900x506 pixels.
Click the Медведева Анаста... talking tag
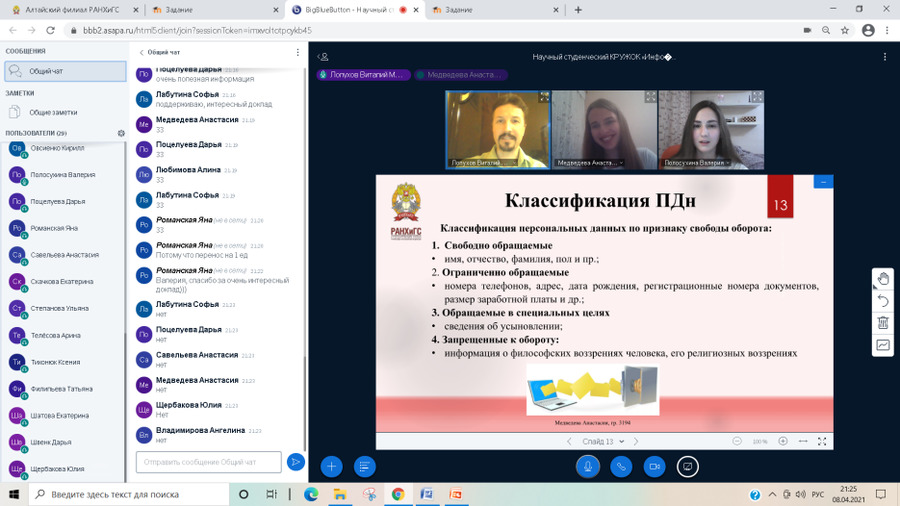[461, 75]
